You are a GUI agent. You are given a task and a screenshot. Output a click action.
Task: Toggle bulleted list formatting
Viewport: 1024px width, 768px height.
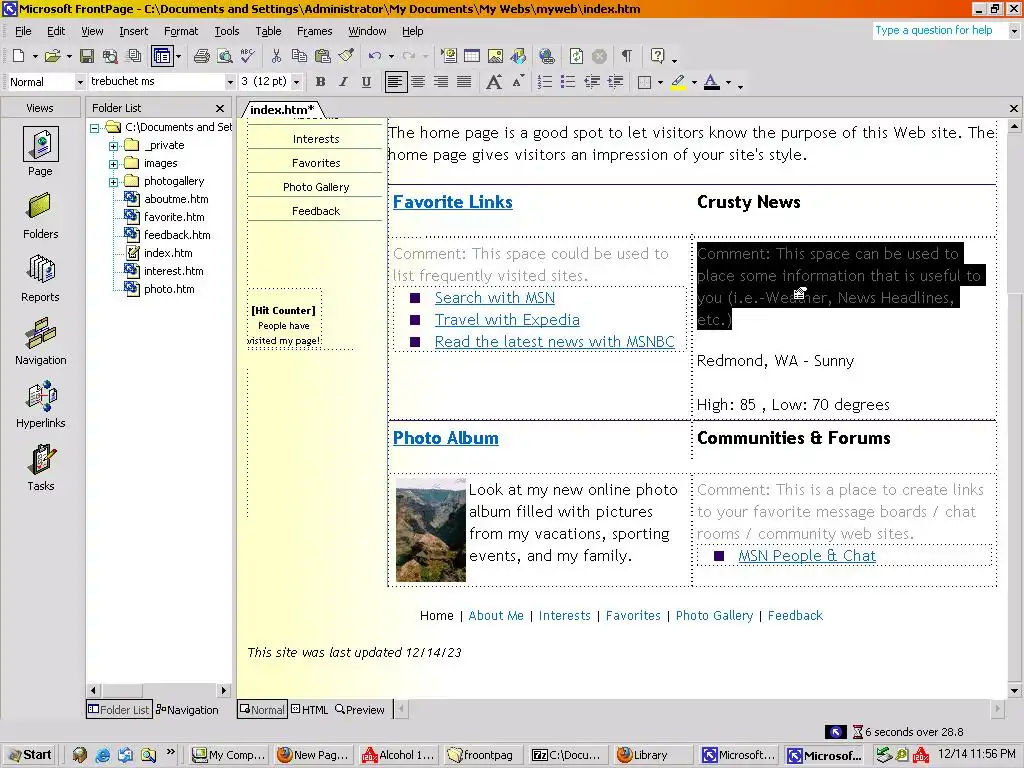click(568, 82)
